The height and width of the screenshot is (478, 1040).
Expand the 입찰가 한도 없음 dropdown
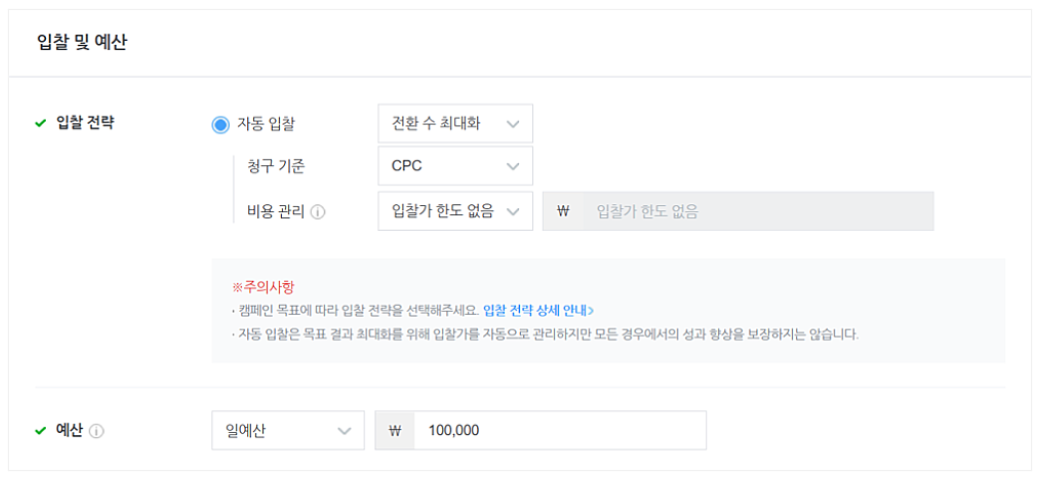point(456,211)
